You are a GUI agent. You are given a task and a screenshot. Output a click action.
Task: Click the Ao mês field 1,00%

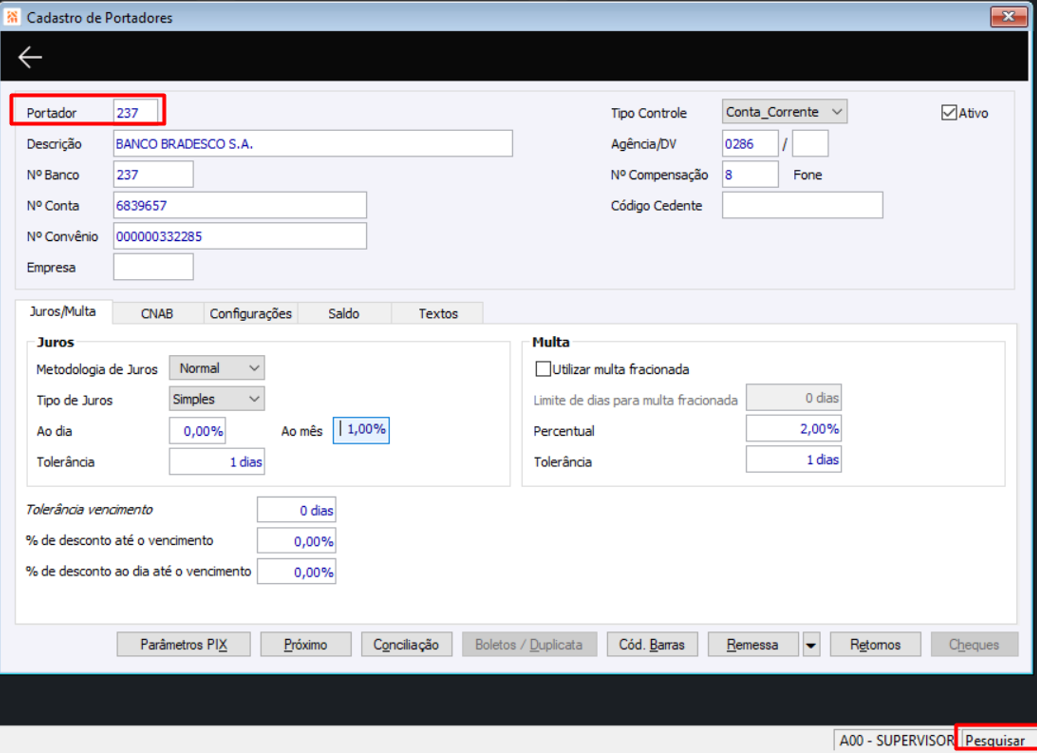[361, 430]
